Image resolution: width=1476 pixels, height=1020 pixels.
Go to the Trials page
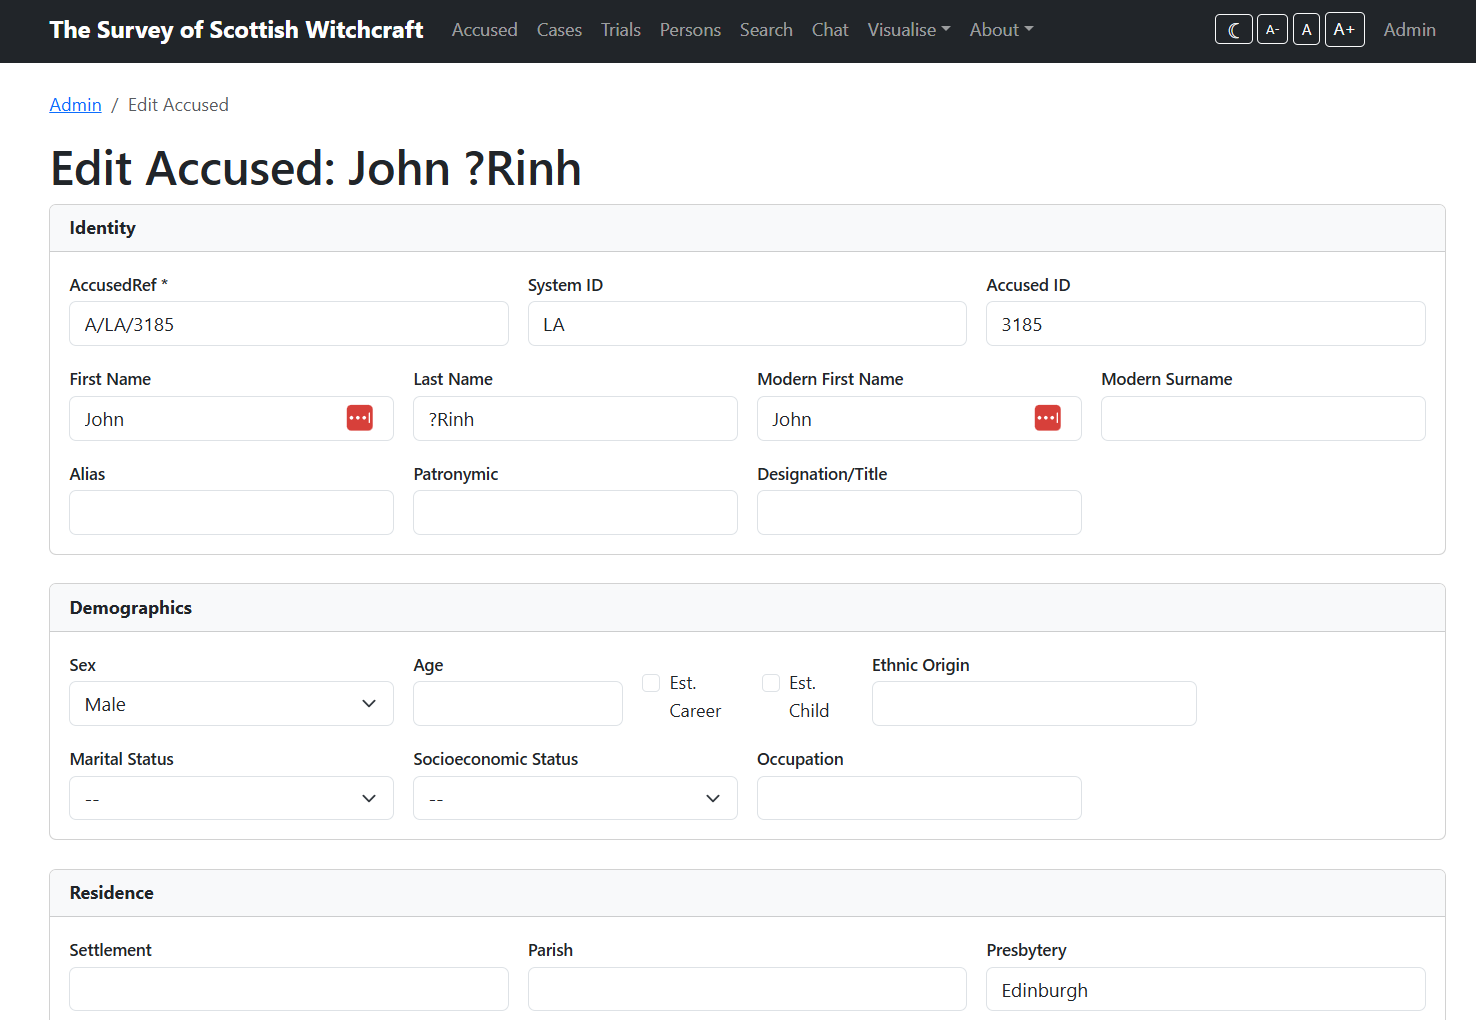(x=620, y=30)
